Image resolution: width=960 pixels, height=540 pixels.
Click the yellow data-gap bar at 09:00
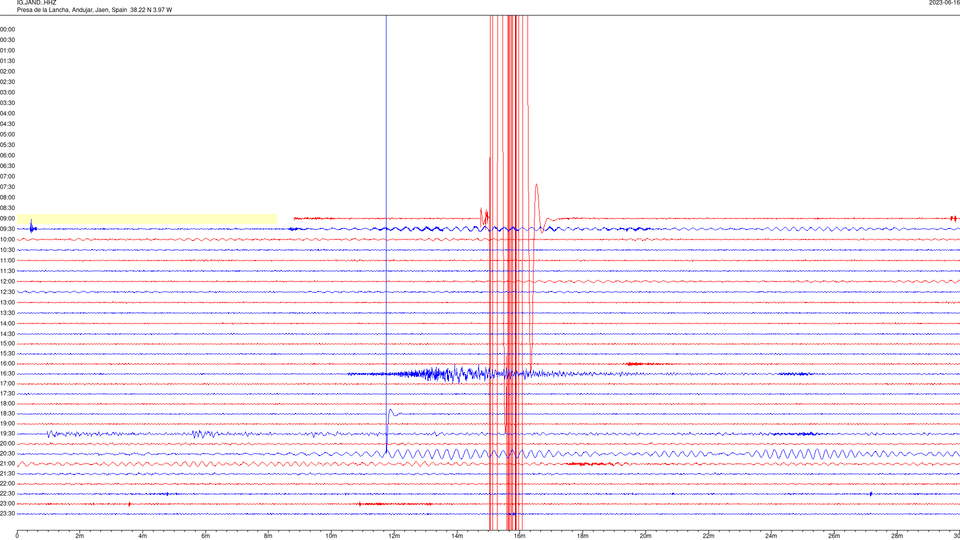[147, 219]
